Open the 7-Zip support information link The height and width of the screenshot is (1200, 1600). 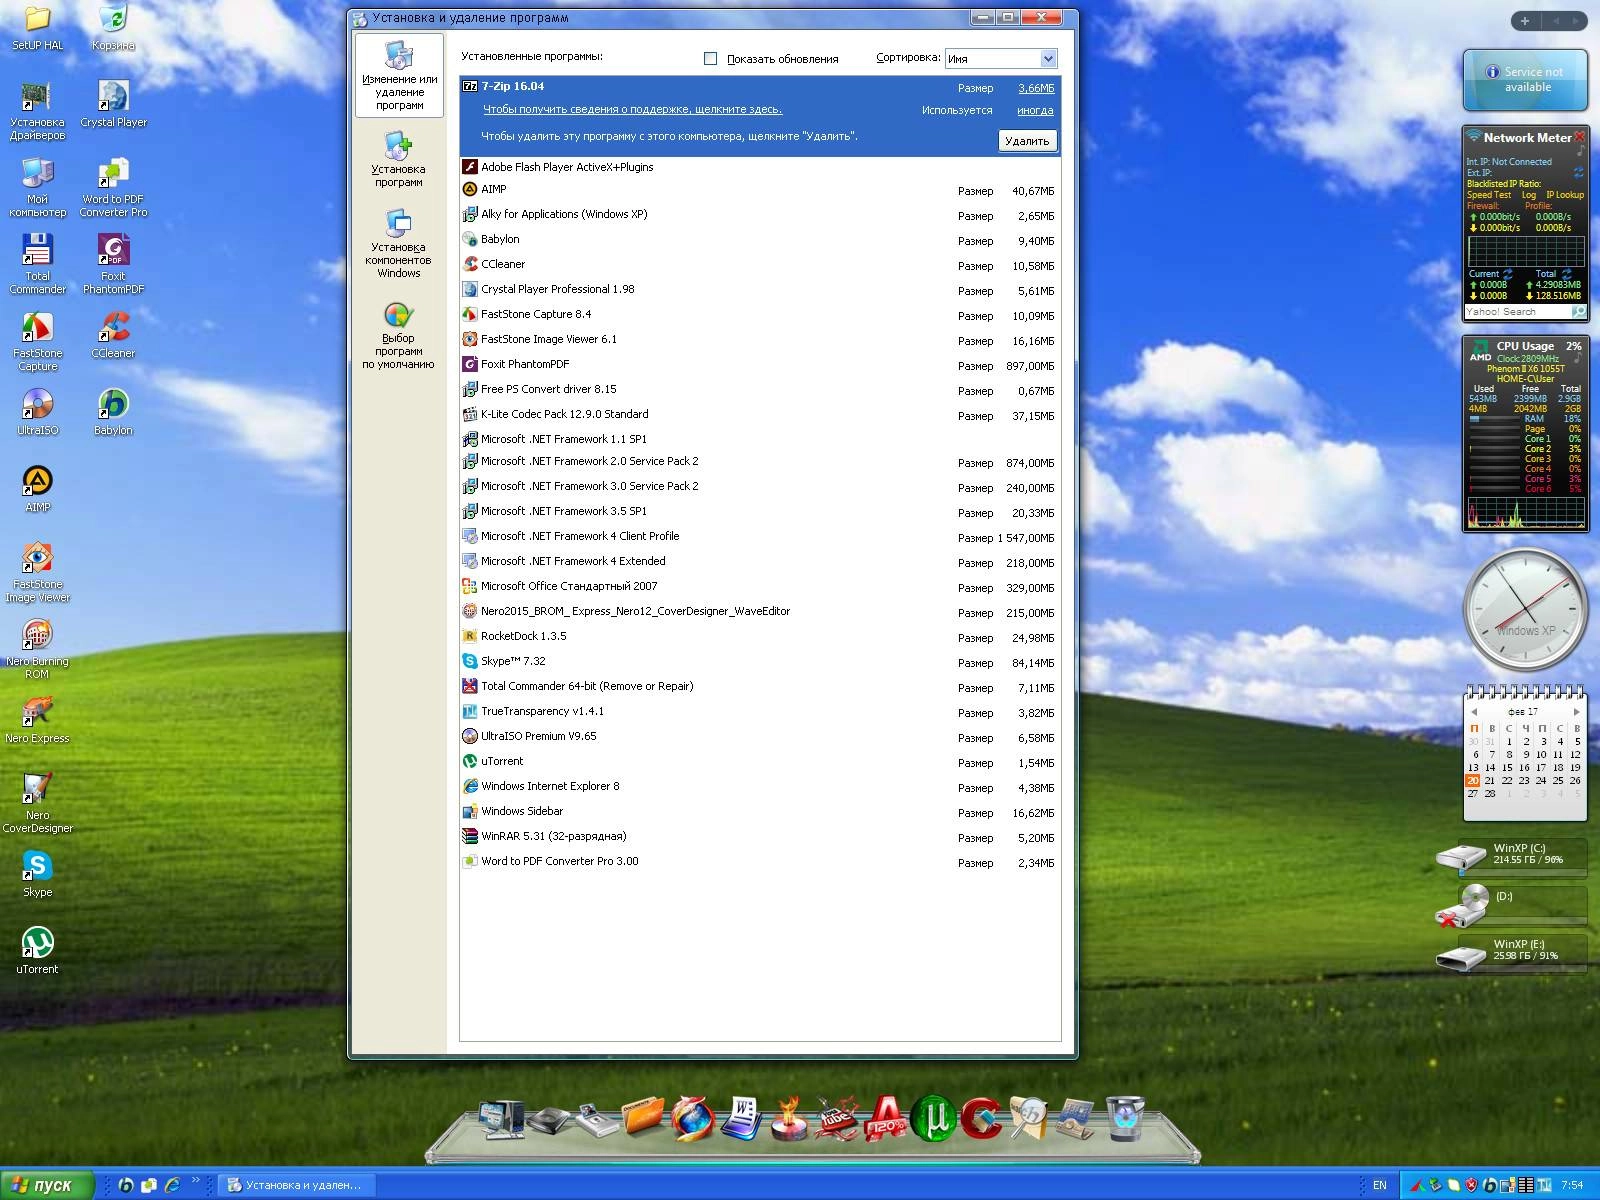click(632, 110)
